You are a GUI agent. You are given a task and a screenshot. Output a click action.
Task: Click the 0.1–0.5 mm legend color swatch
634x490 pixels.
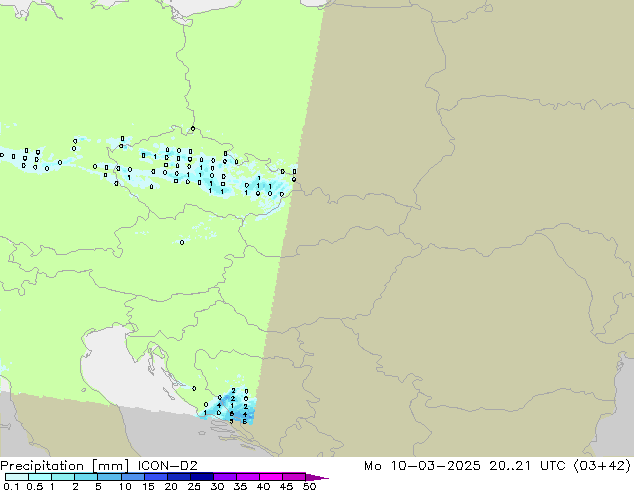click(x=17, y=477)
